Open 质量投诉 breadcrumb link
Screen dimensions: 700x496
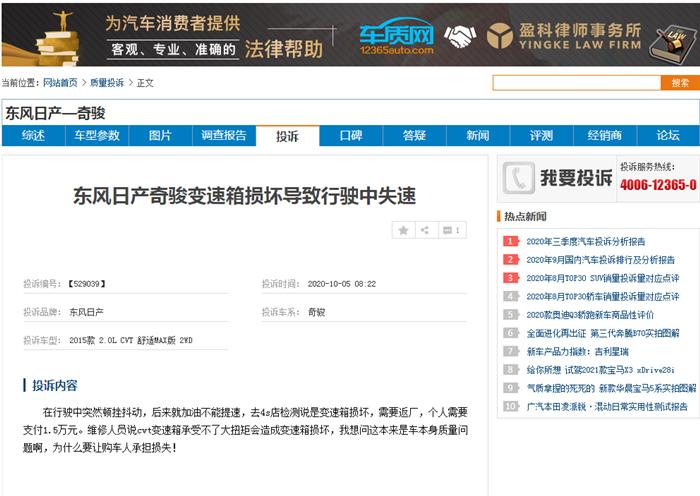pos(107,83)
